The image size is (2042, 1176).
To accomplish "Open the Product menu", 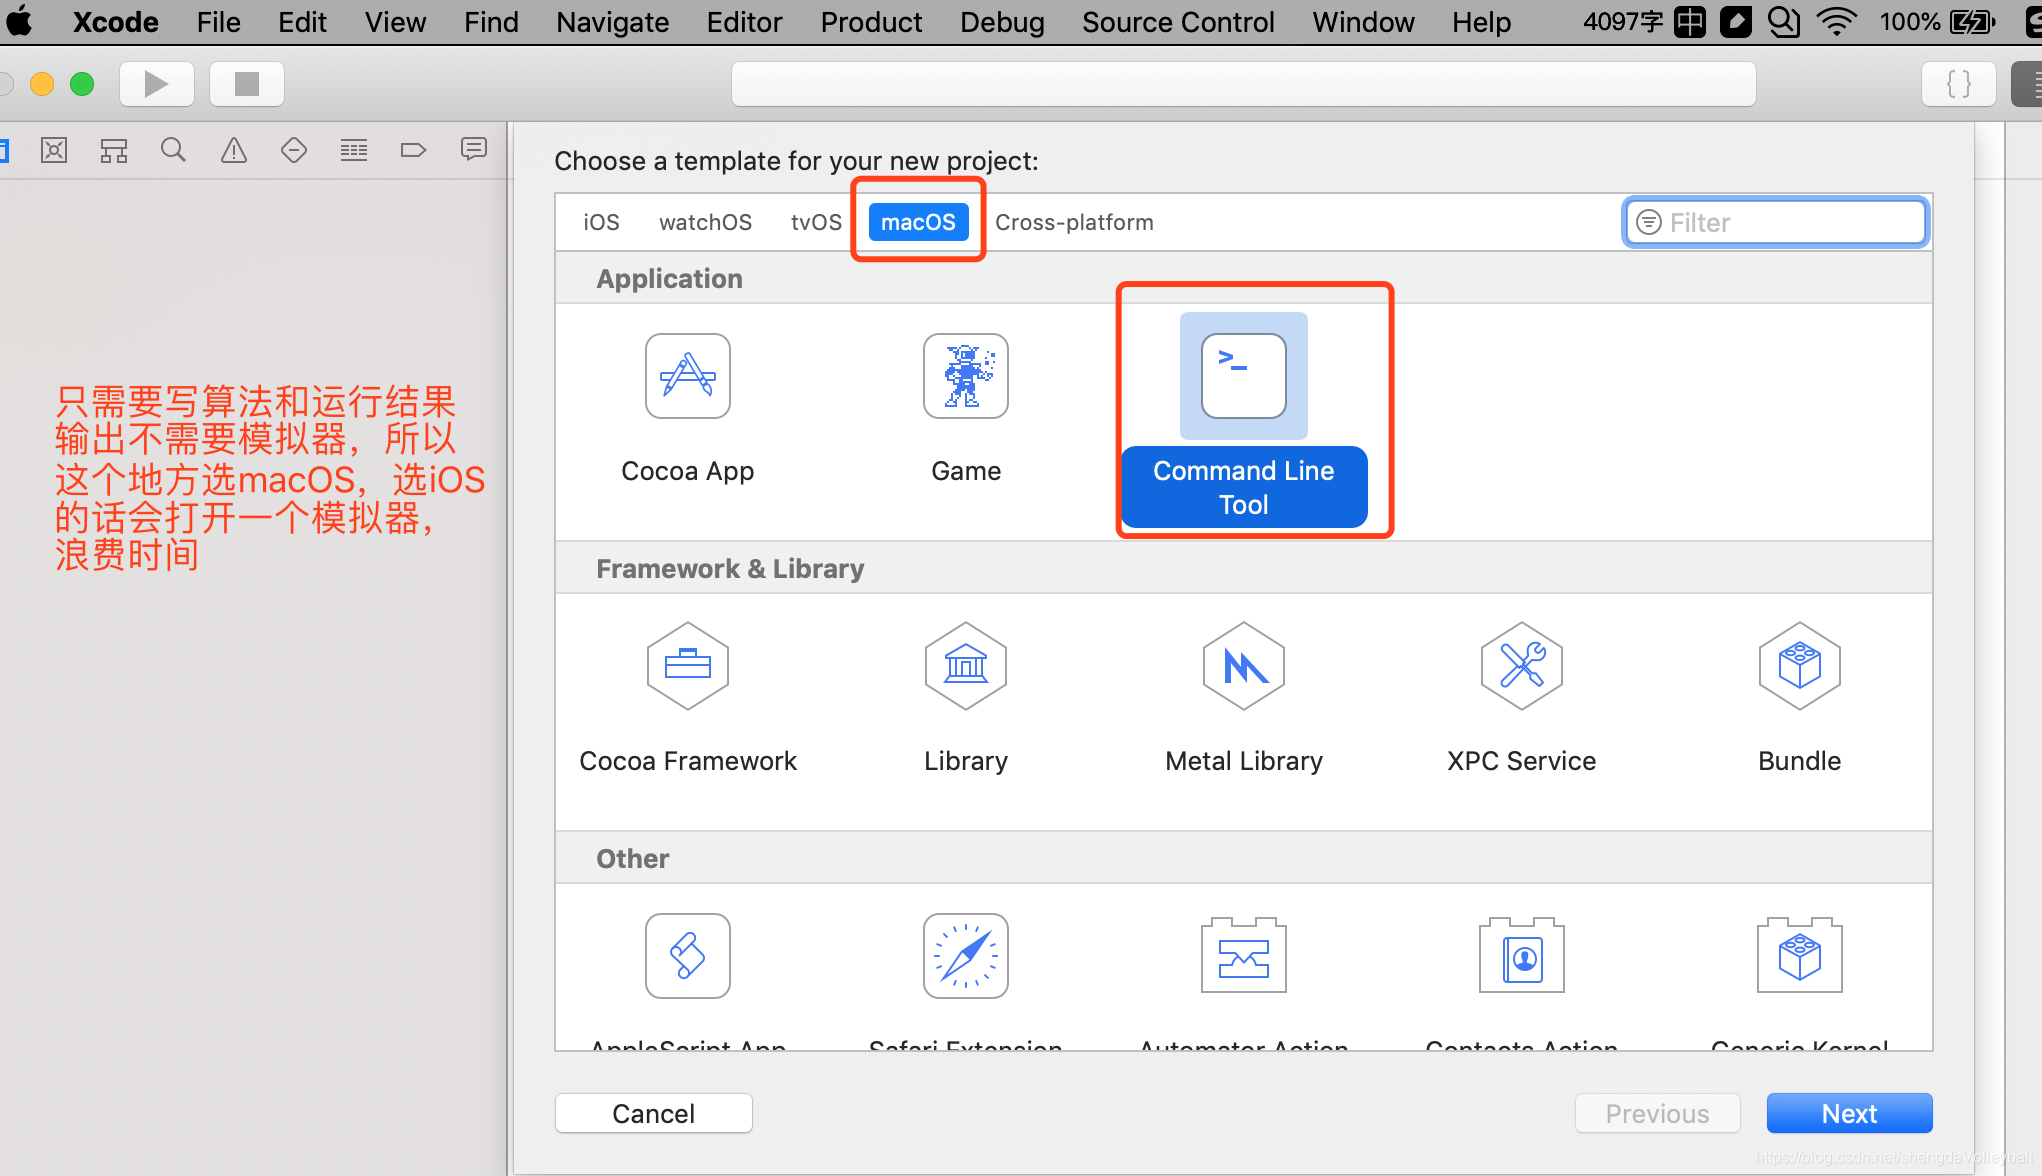I will [871, 22].
